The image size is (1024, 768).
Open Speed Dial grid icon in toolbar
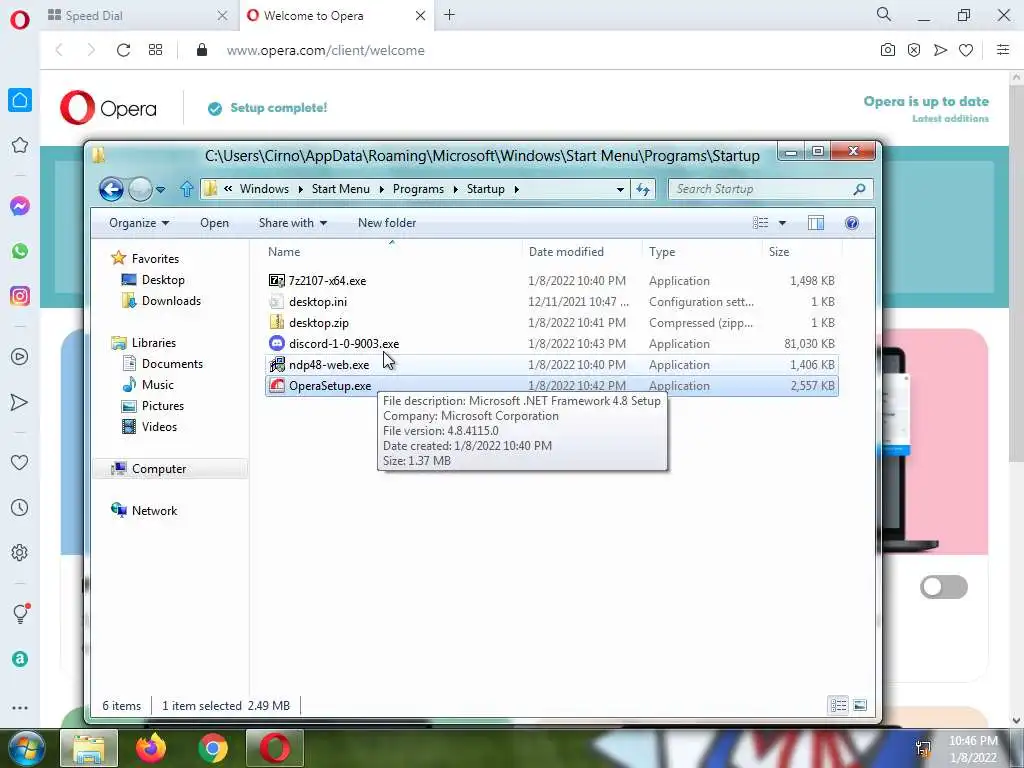tap(155, 50)
